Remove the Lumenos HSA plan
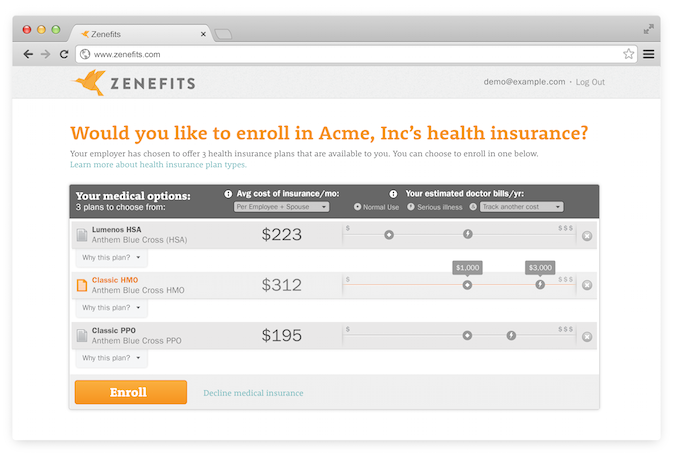Image resolution: width=675 pixels, height=453 pixels. tap(587, 236)
